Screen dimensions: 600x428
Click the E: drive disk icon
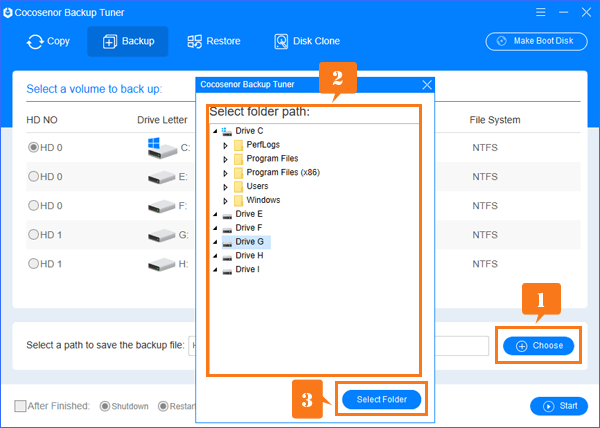pyautogui.click(x=162, y=177)
